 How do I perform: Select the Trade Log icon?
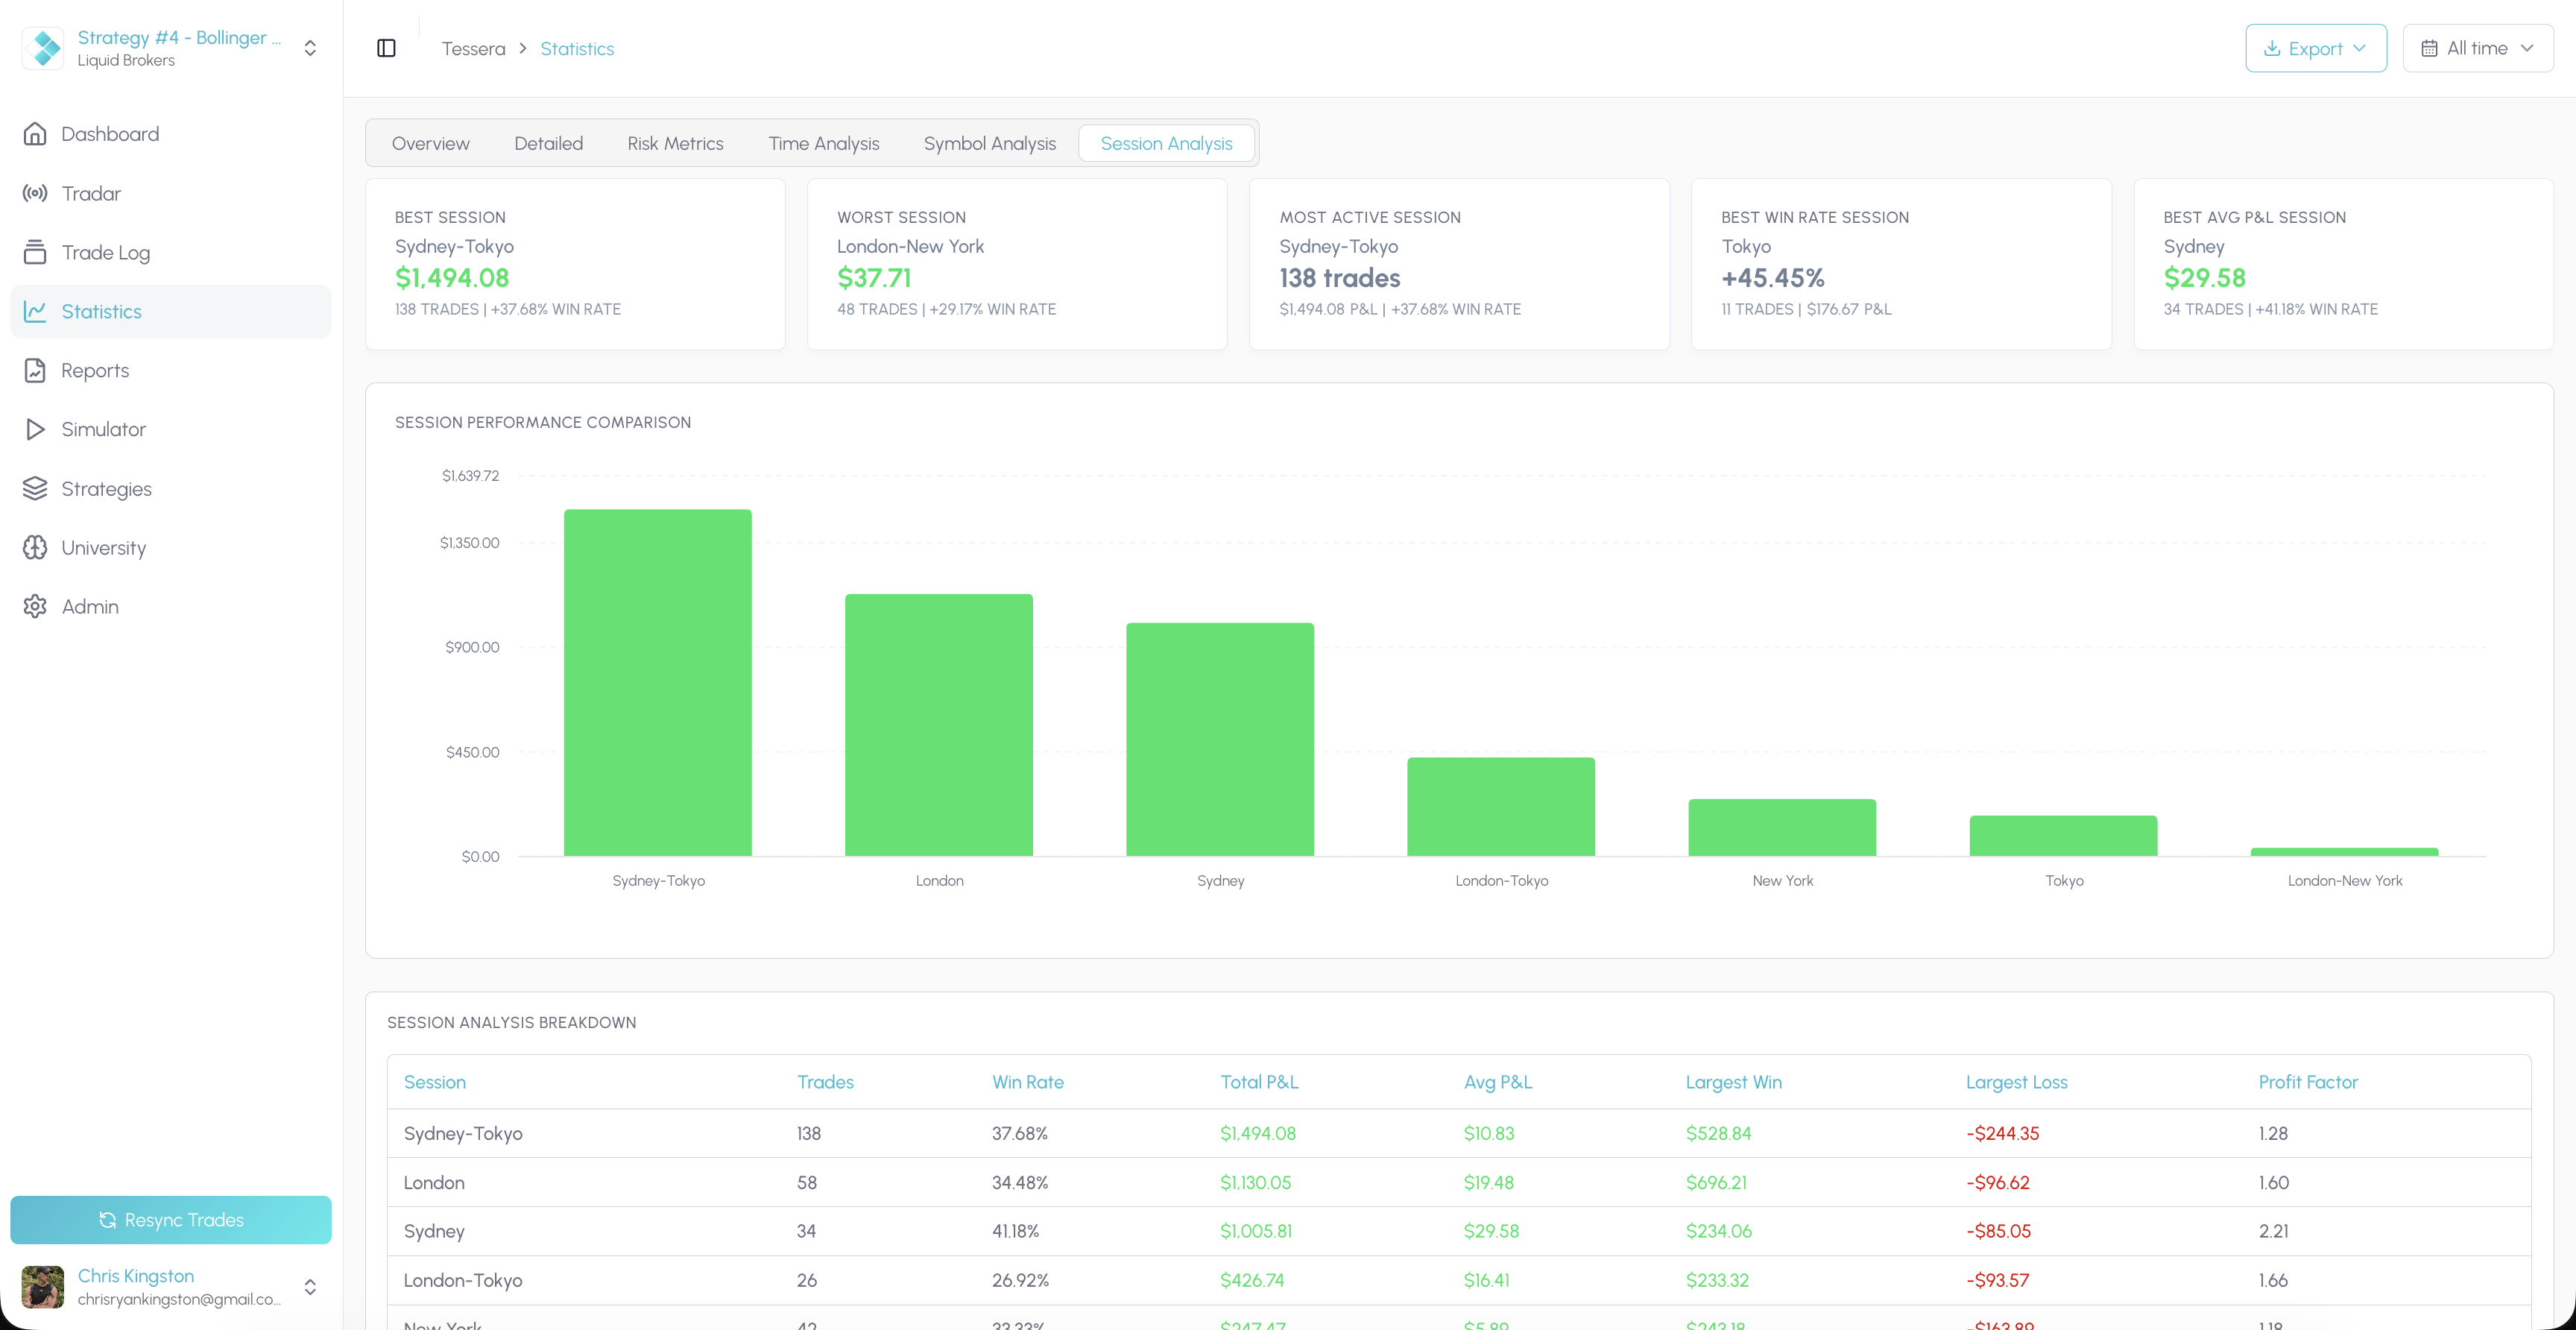[35, 252]
